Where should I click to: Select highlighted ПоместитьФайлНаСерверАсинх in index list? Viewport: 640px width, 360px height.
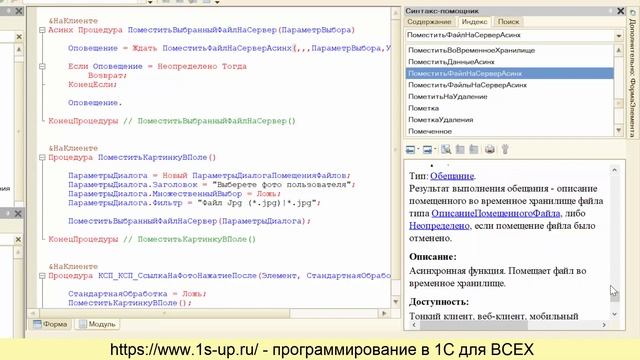click(x=509, y=73)
